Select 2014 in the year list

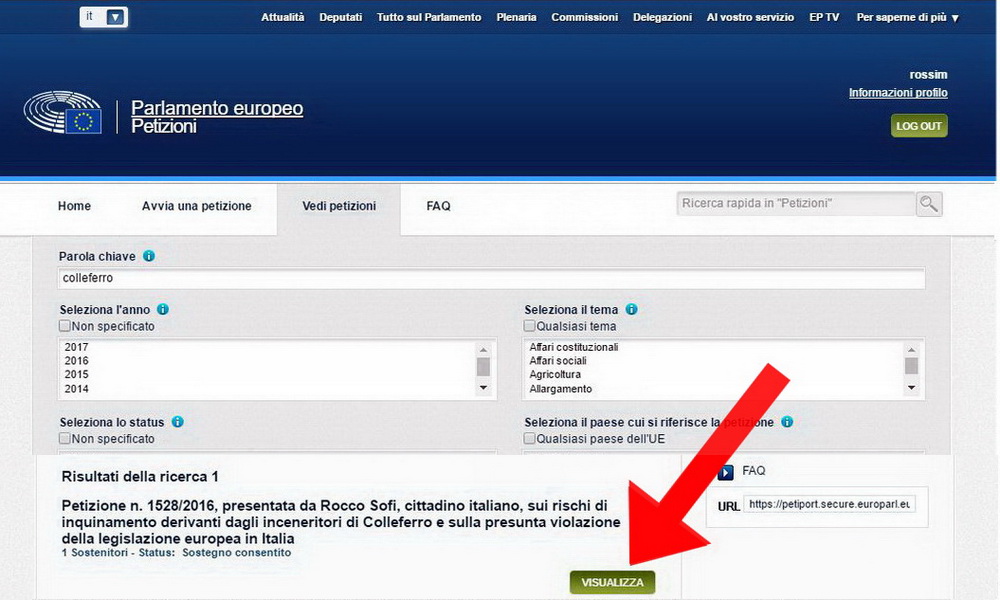coord(77,388)
